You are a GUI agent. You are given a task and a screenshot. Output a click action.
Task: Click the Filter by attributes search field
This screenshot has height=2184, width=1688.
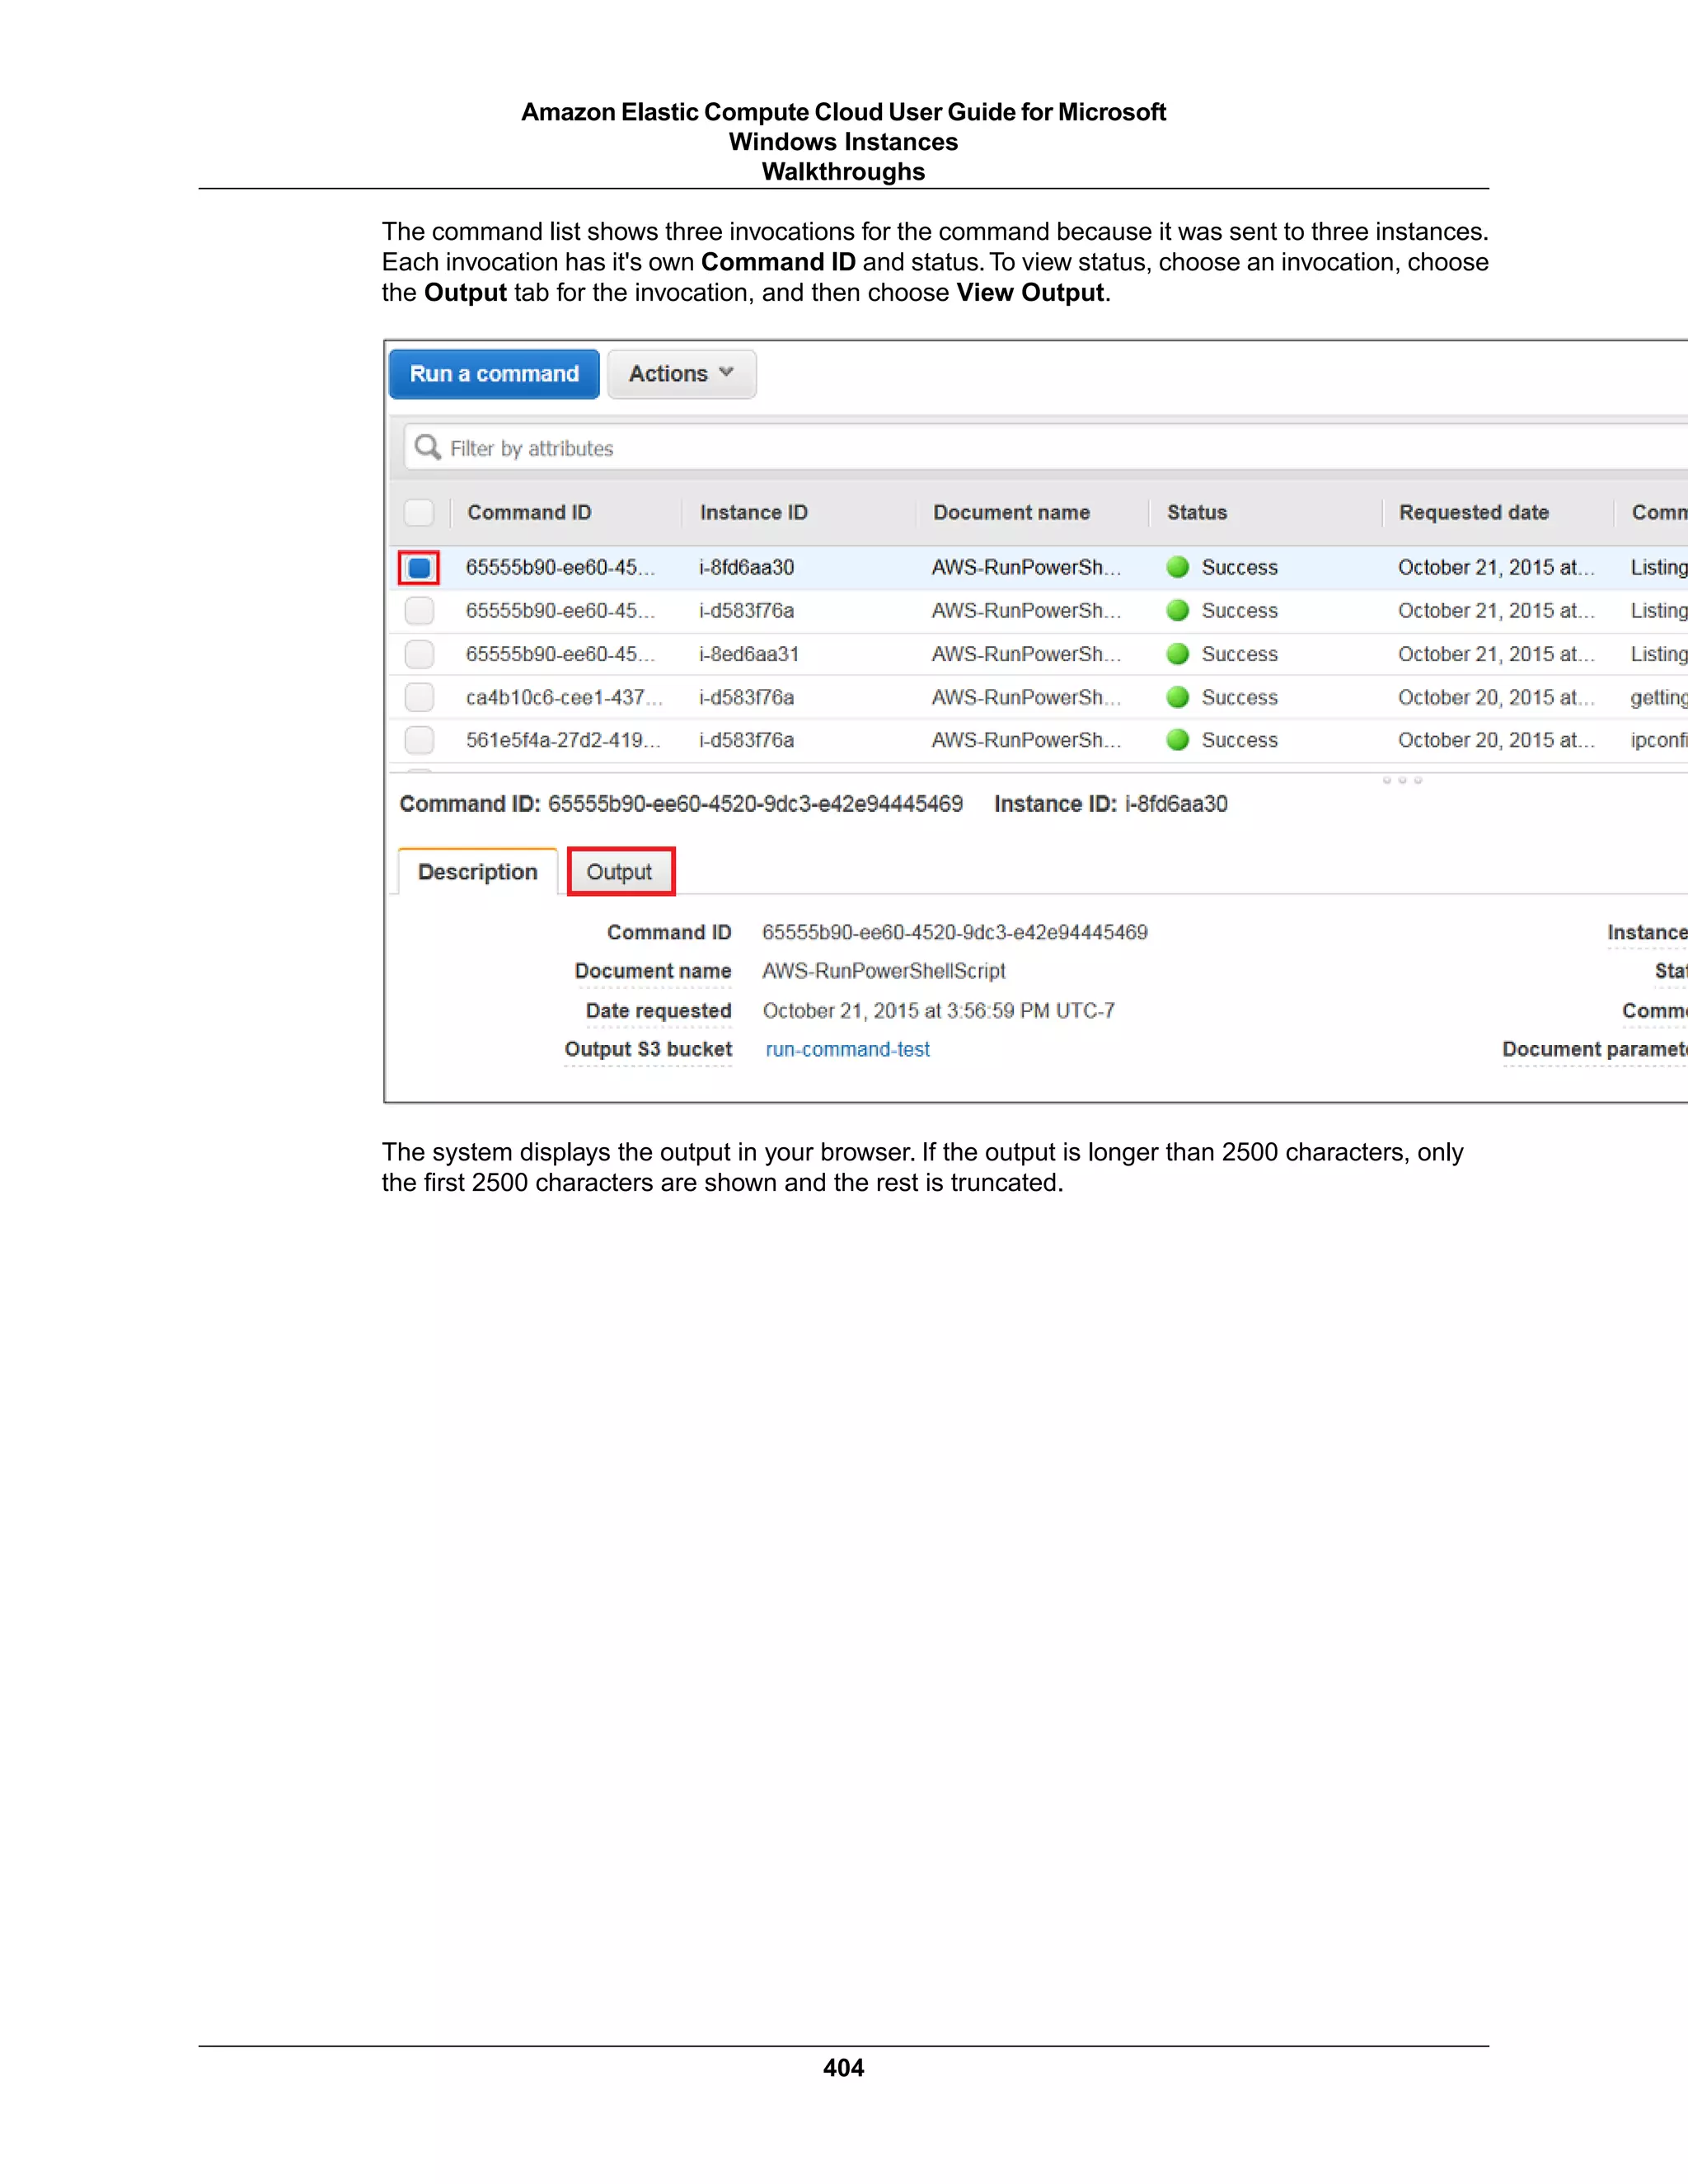coord(1045,447)
